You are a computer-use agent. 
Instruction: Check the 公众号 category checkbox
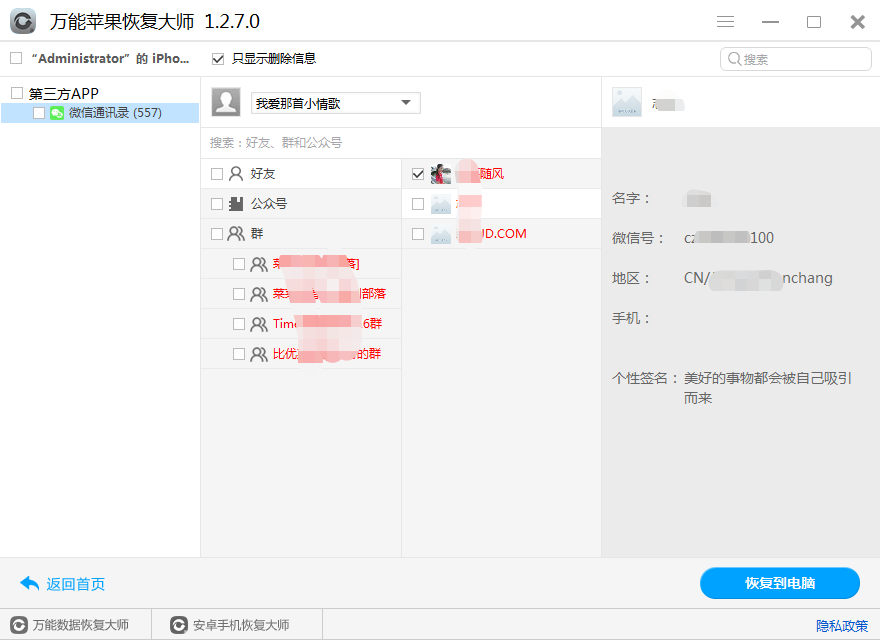click(217, 204)
